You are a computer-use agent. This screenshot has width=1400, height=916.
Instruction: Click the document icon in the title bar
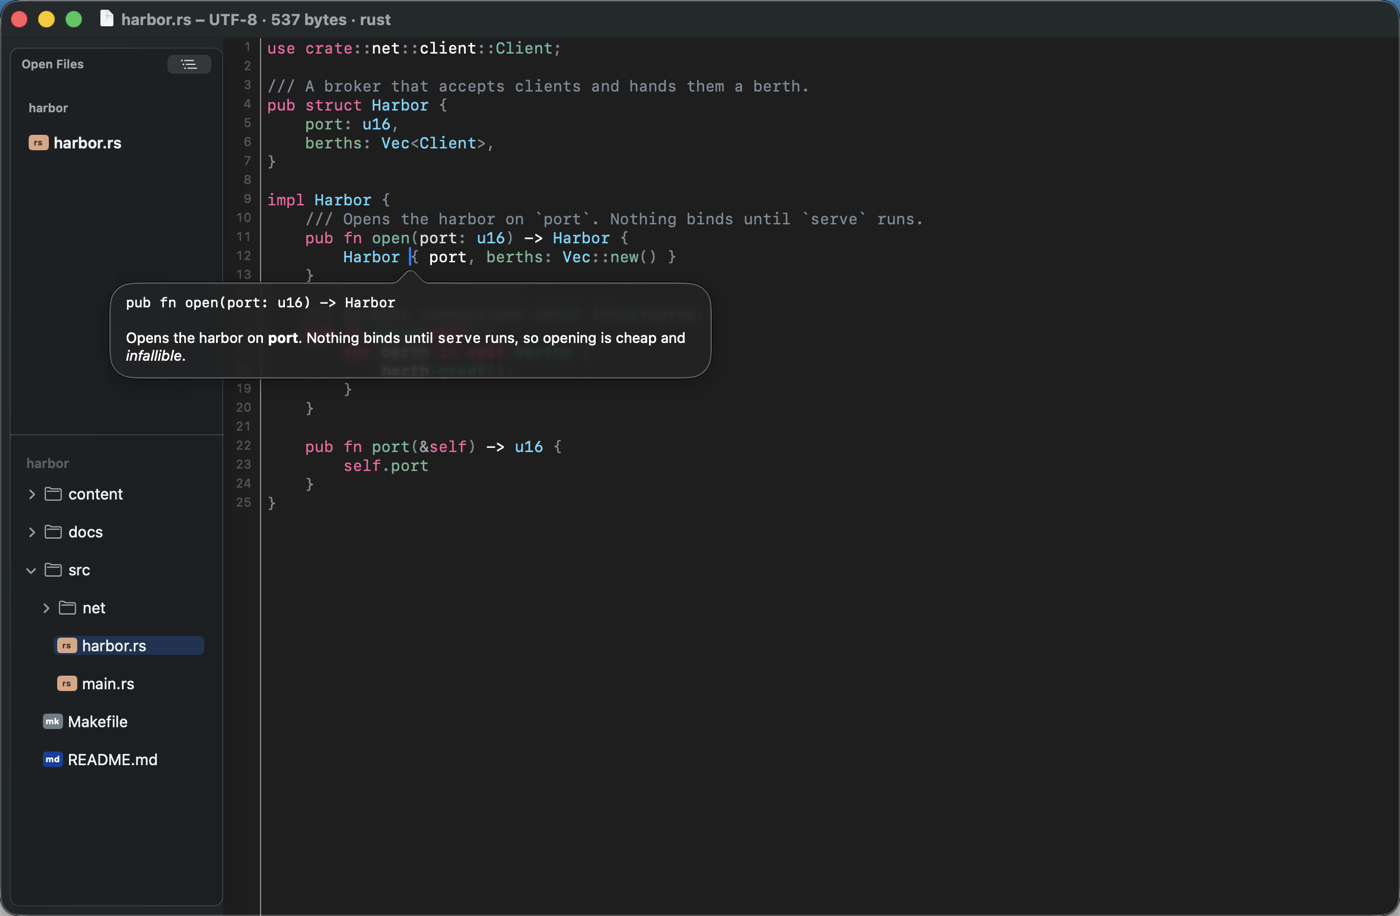(x=107, y=19)
